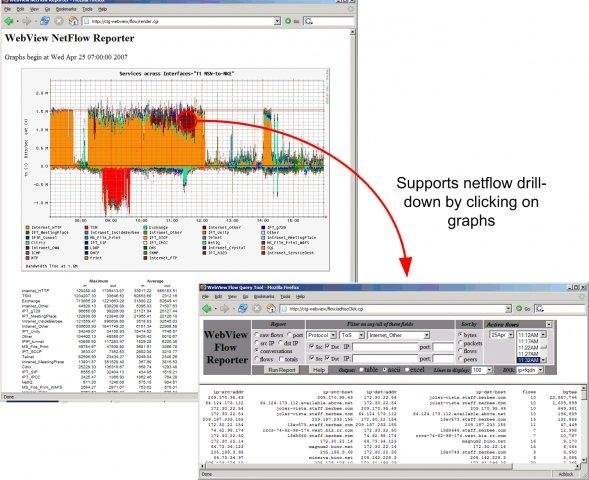589x480 pixels.
Task: Click green Go icon in Flow Query Tool window
Action: click(519, 309)
